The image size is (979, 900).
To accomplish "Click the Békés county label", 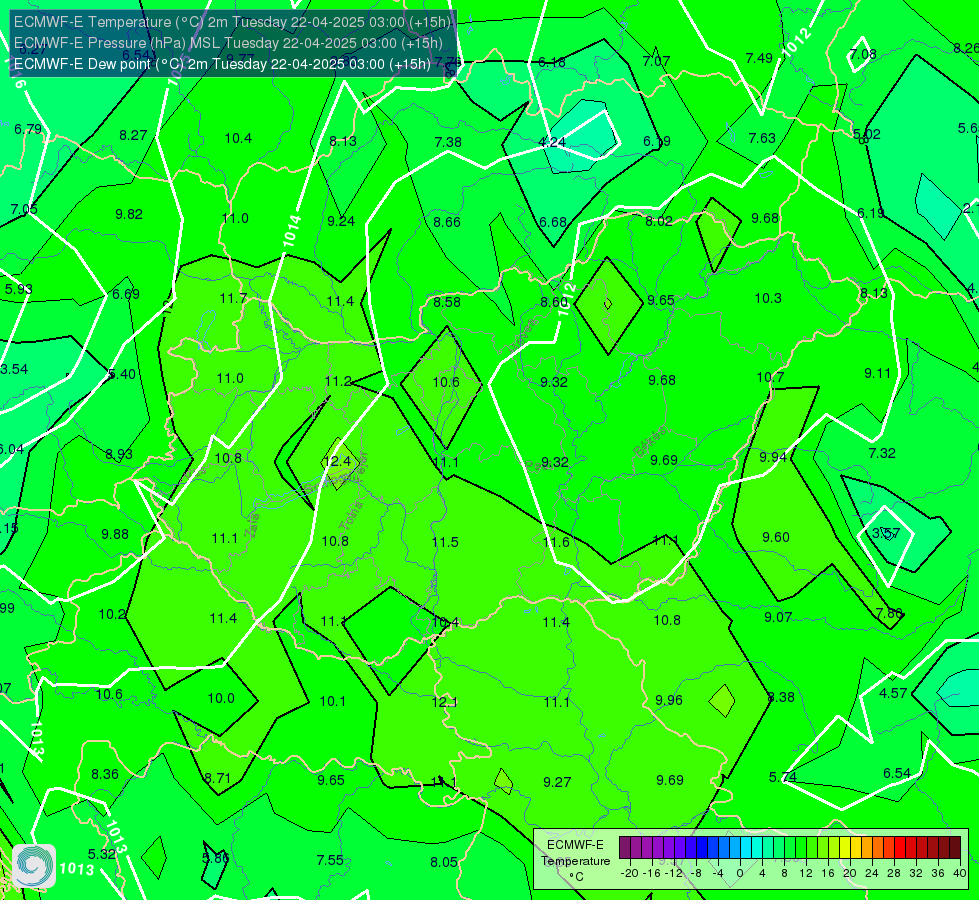I will 648,442.
